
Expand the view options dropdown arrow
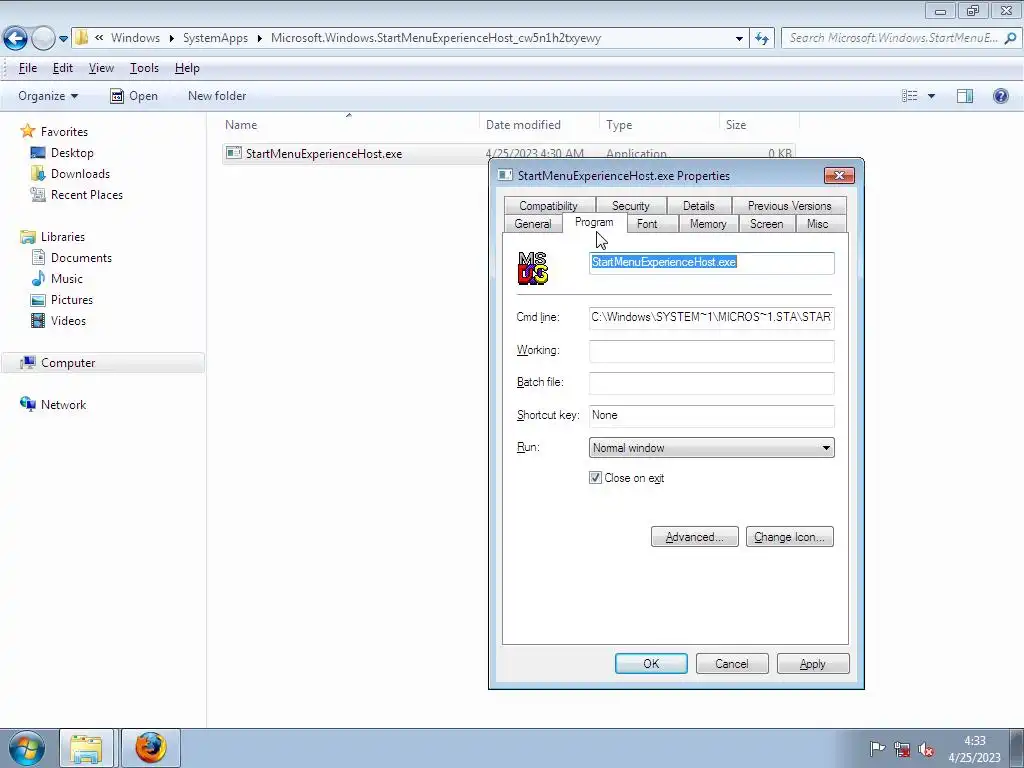(x=931, y=96)
